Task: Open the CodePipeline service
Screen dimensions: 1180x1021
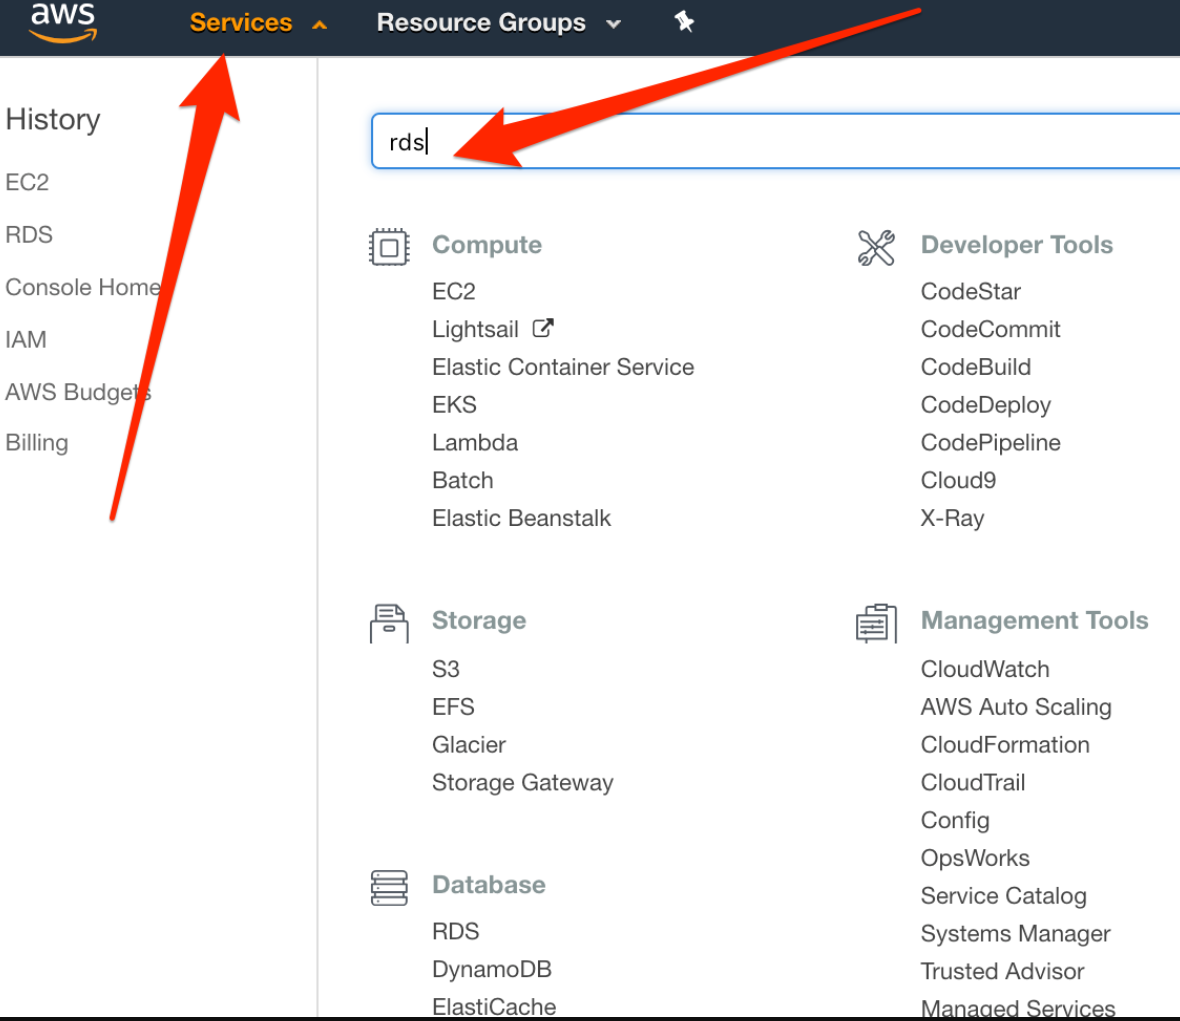Action: 990,443
